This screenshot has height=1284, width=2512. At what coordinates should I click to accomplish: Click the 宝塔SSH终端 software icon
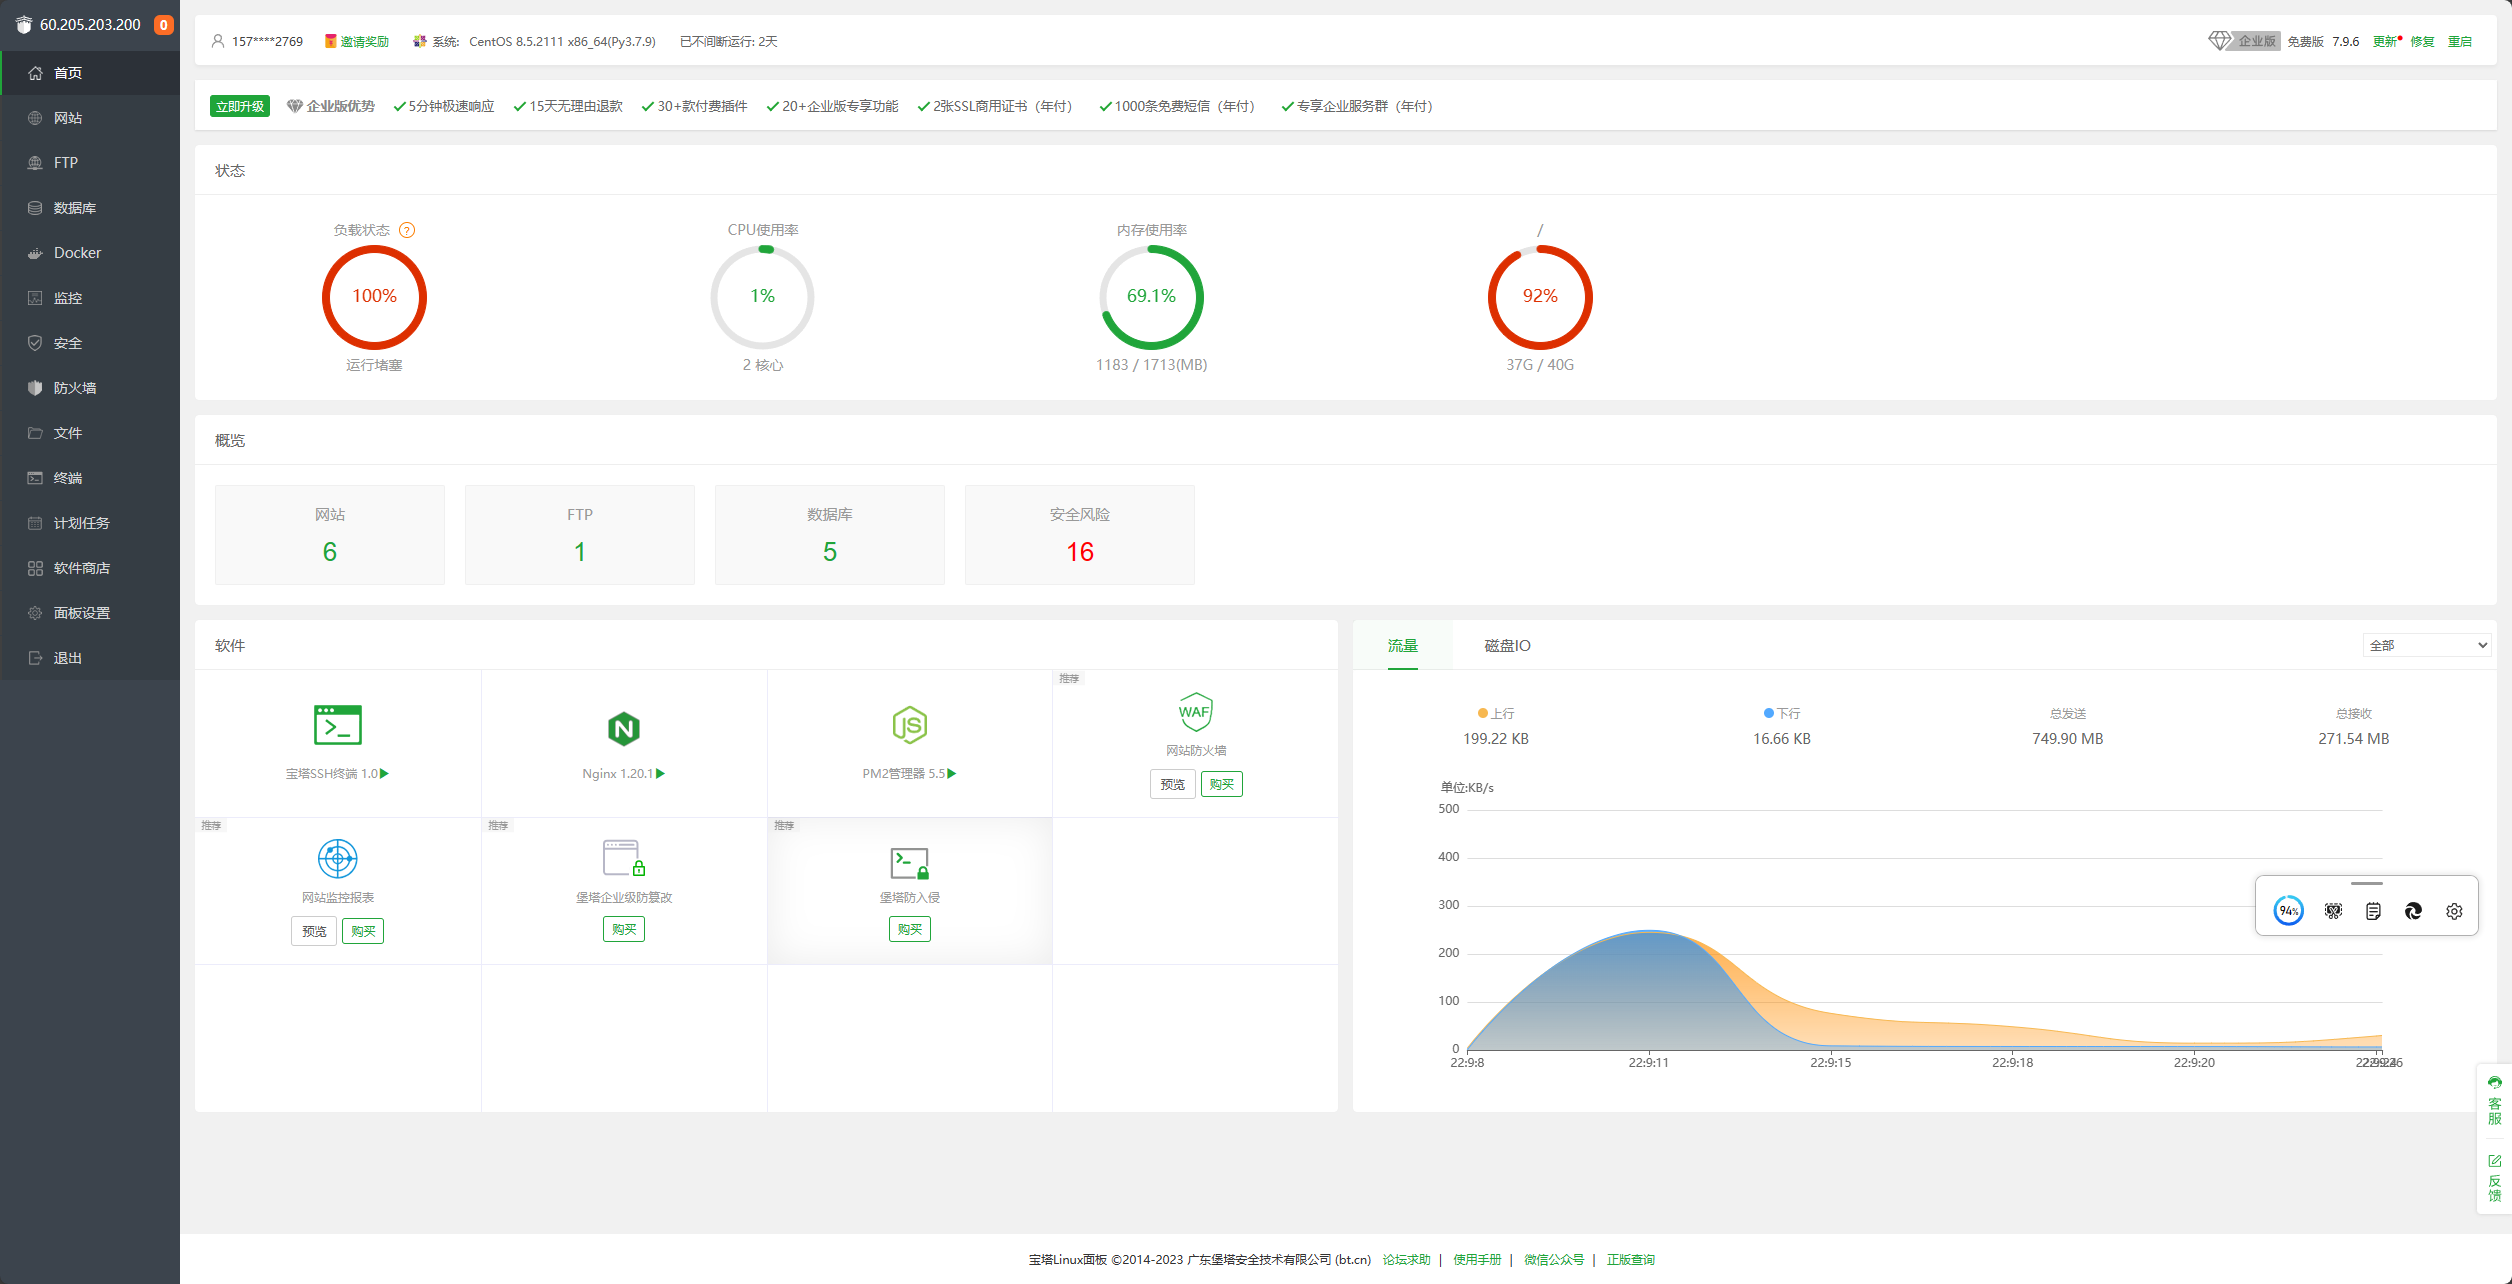coord(338,725)
